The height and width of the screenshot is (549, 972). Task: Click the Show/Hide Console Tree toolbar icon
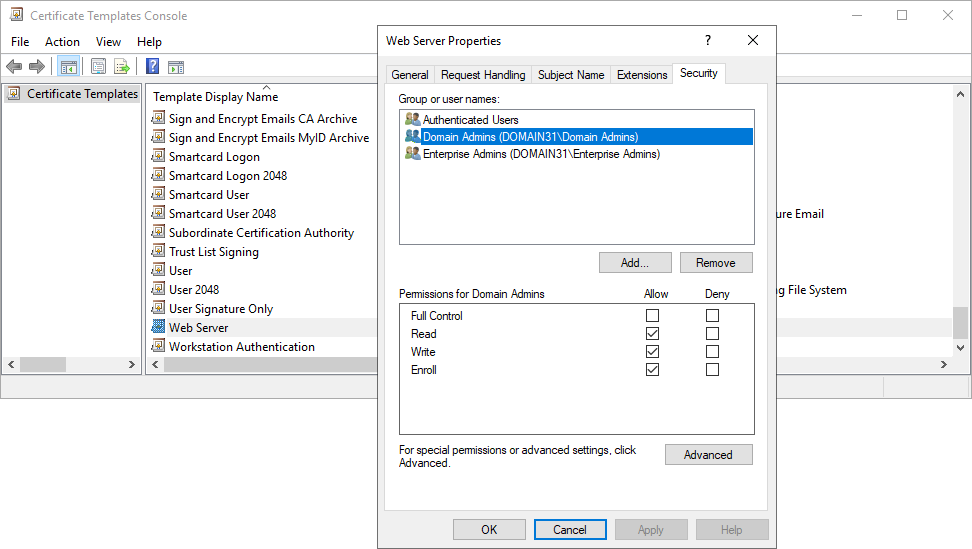coord(69,67)
